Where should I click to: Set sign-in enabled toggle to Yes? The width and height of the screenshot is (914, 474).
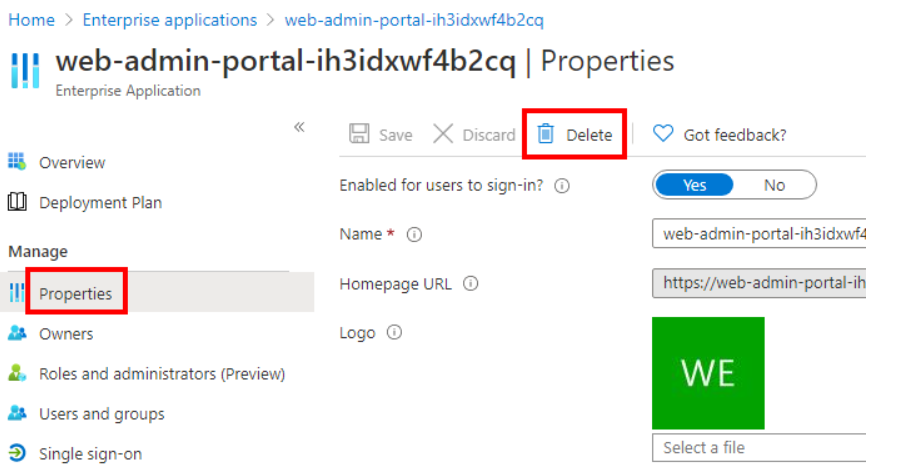pyautogui.click(x=694, y=185)
